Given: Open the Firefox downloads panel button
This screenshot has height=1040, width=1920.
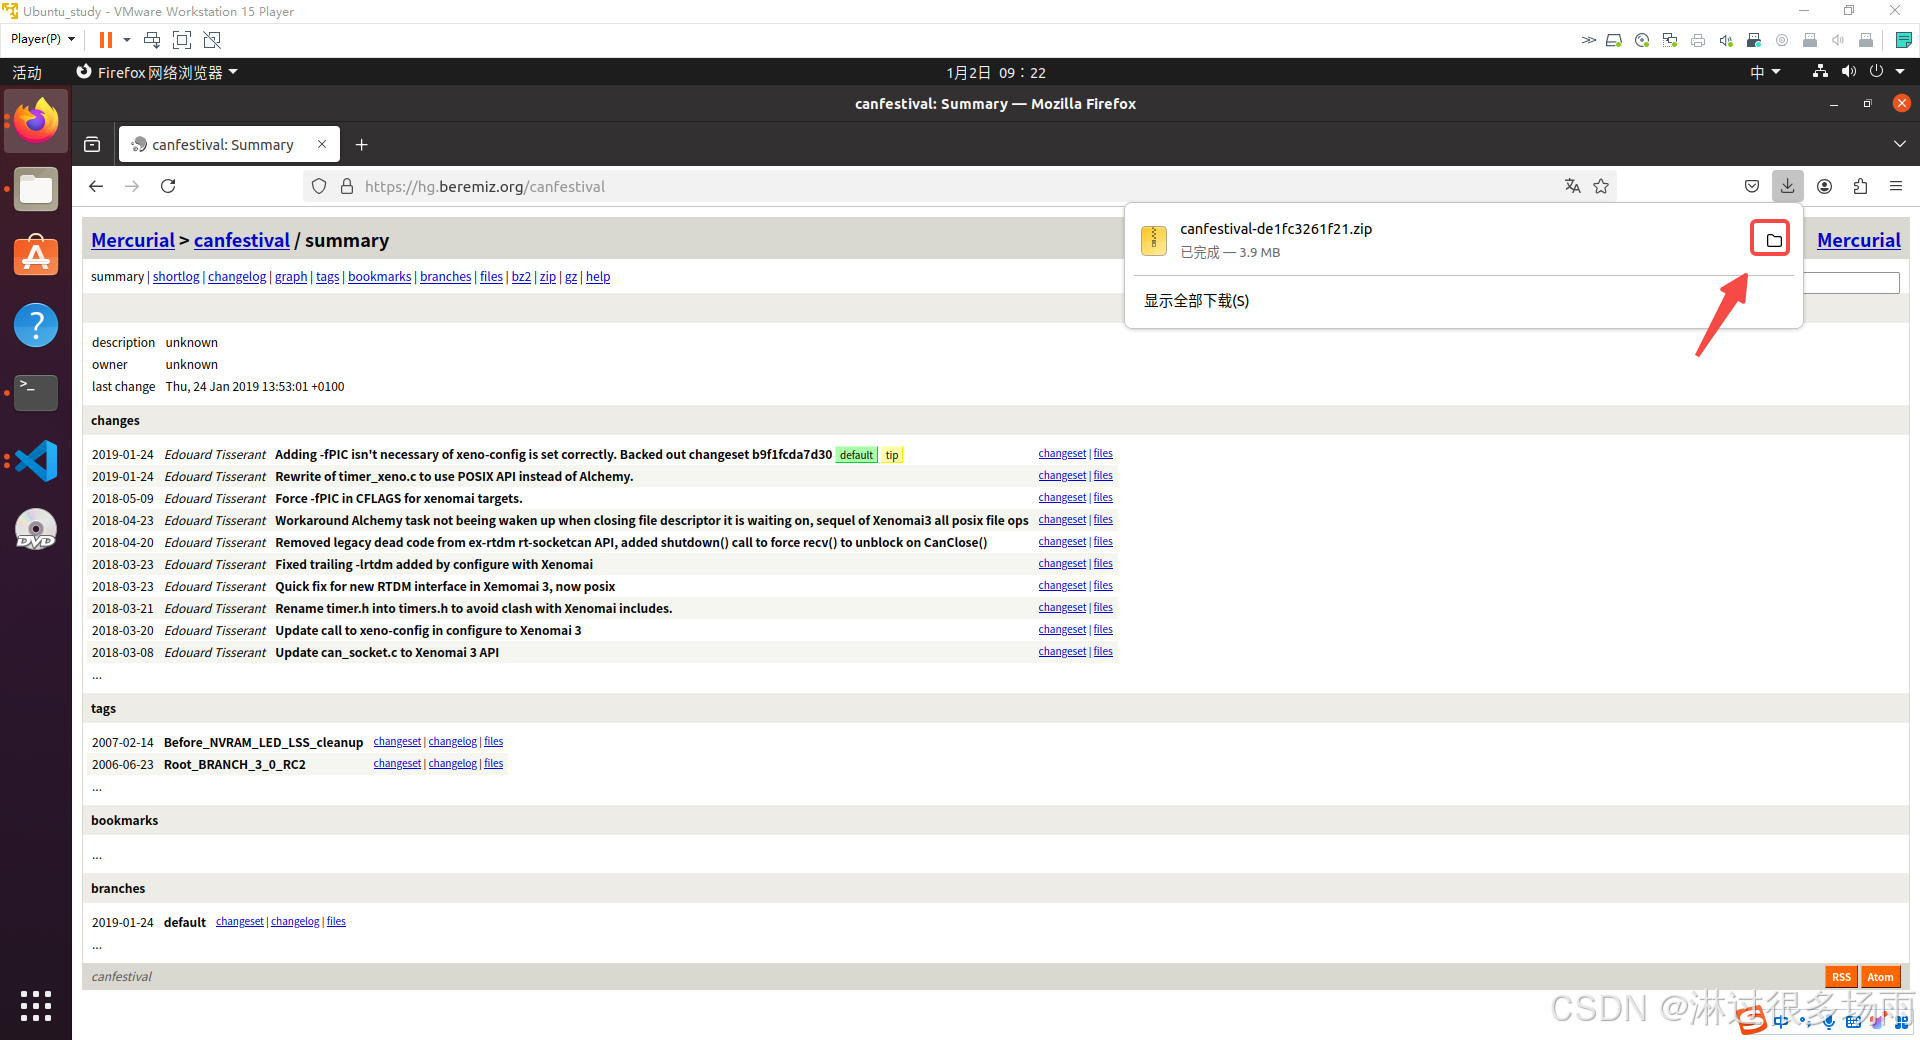Looking at the screenshot, I should click(1787, 186).
